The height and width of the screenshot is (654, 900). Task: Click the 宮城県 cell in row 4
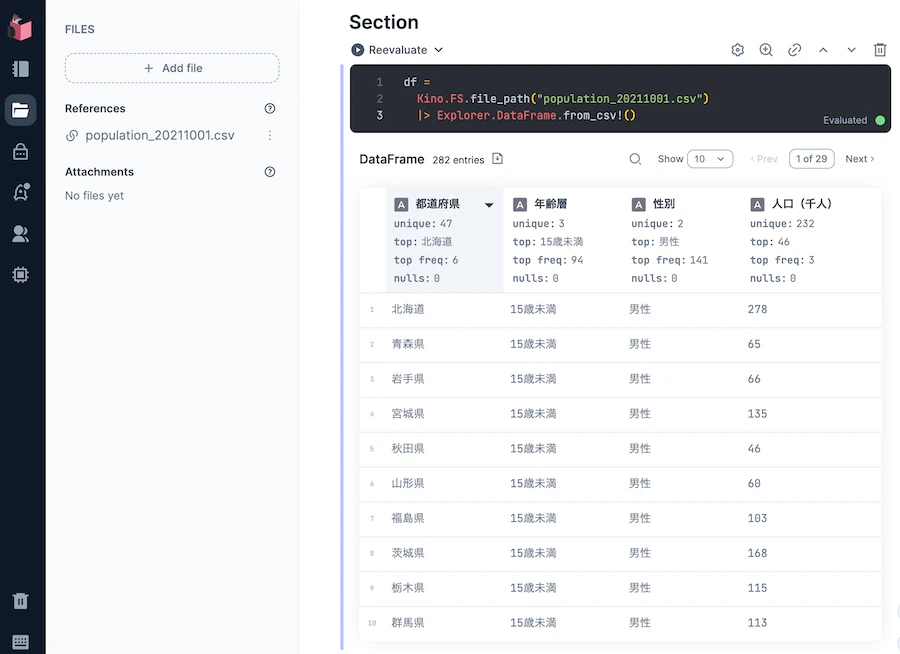408,413
